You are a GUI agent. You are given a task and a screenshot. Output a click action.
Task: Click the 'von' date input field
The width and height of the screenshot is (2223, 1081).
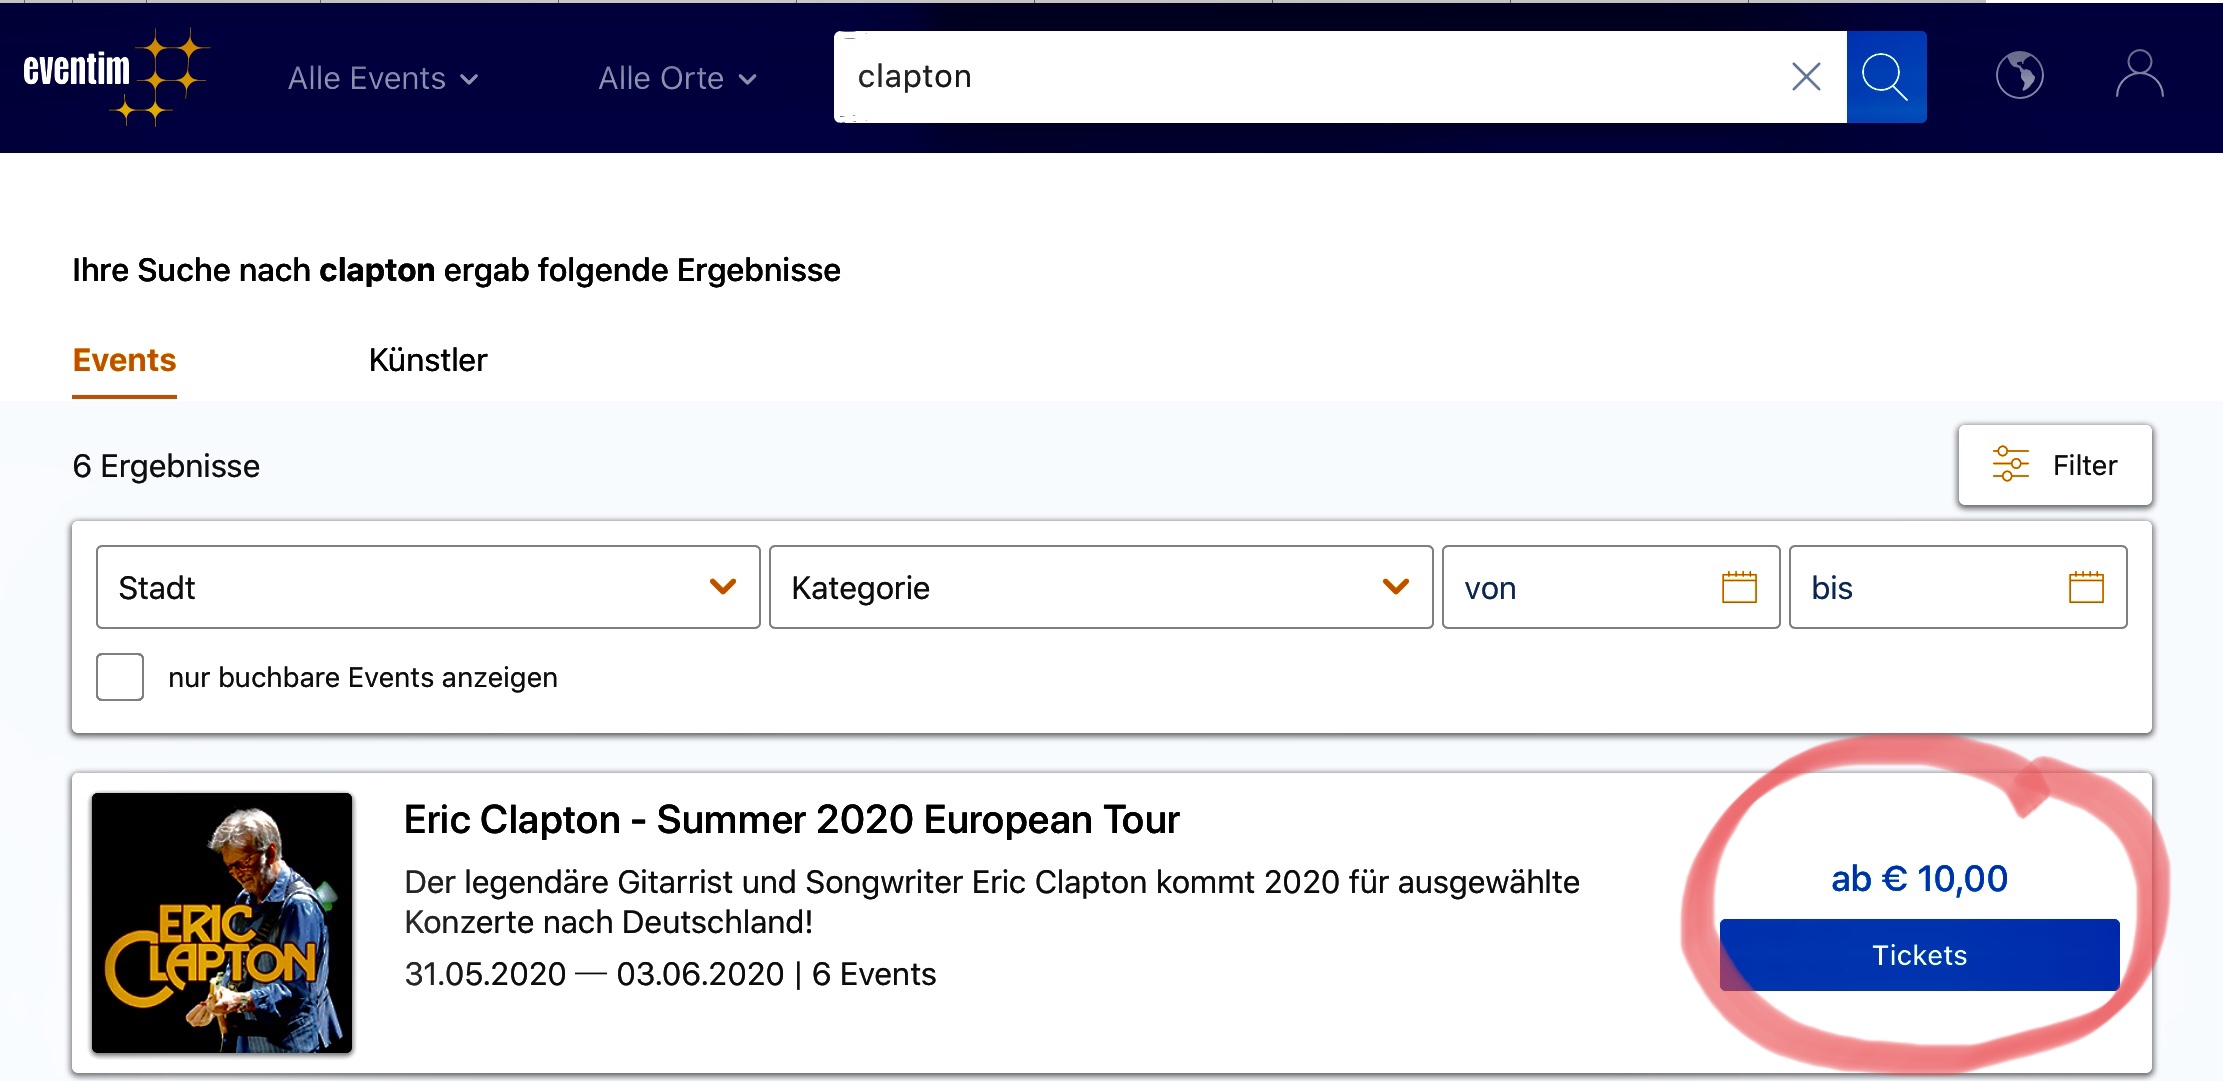(1611, 587)
